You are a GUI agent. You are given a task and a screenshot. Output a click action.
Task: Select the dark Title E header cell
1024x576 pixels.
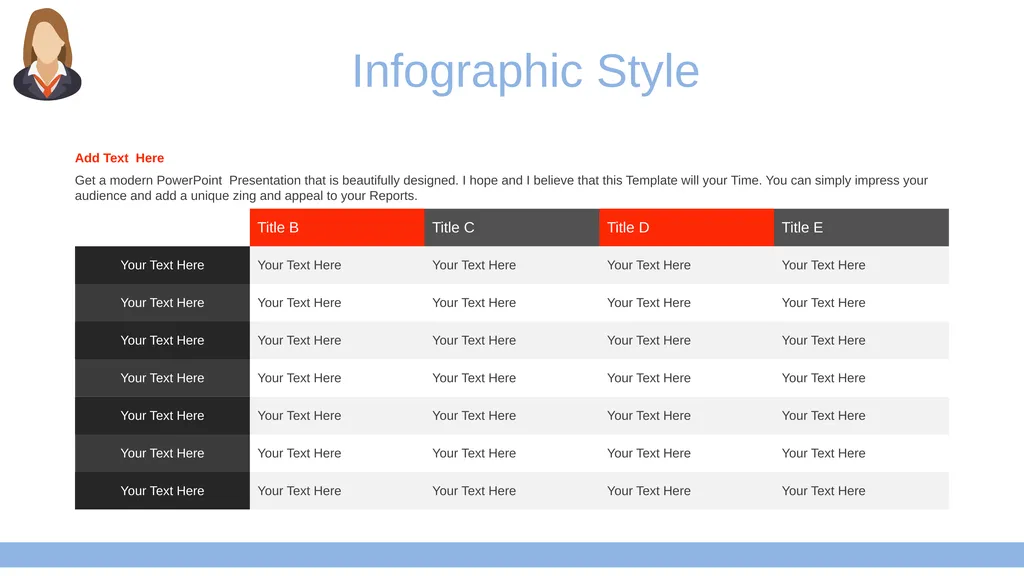coord(861,227)
